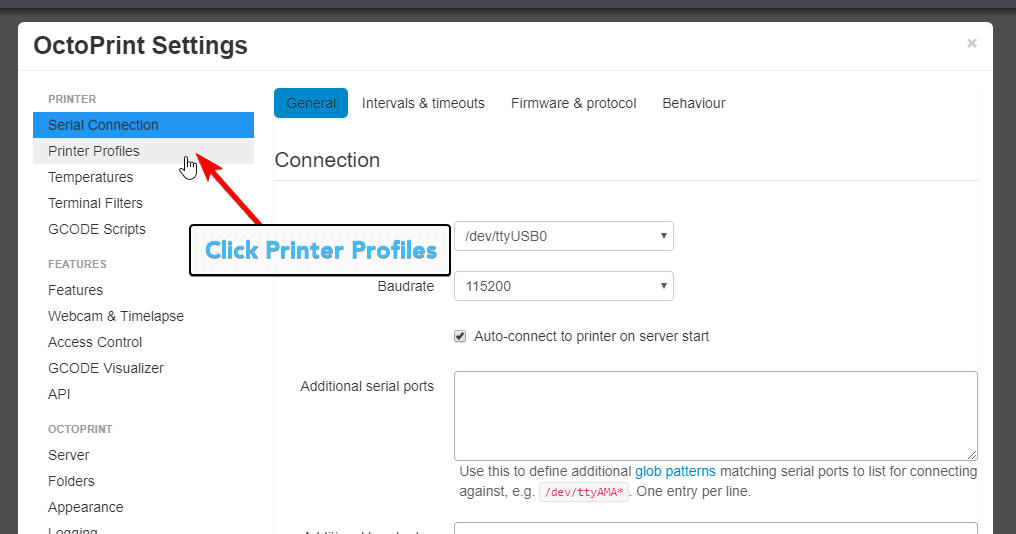The height and width of the screenshot is (534, 1016).
Task: Select the General tab
Action: pos(311,103)
